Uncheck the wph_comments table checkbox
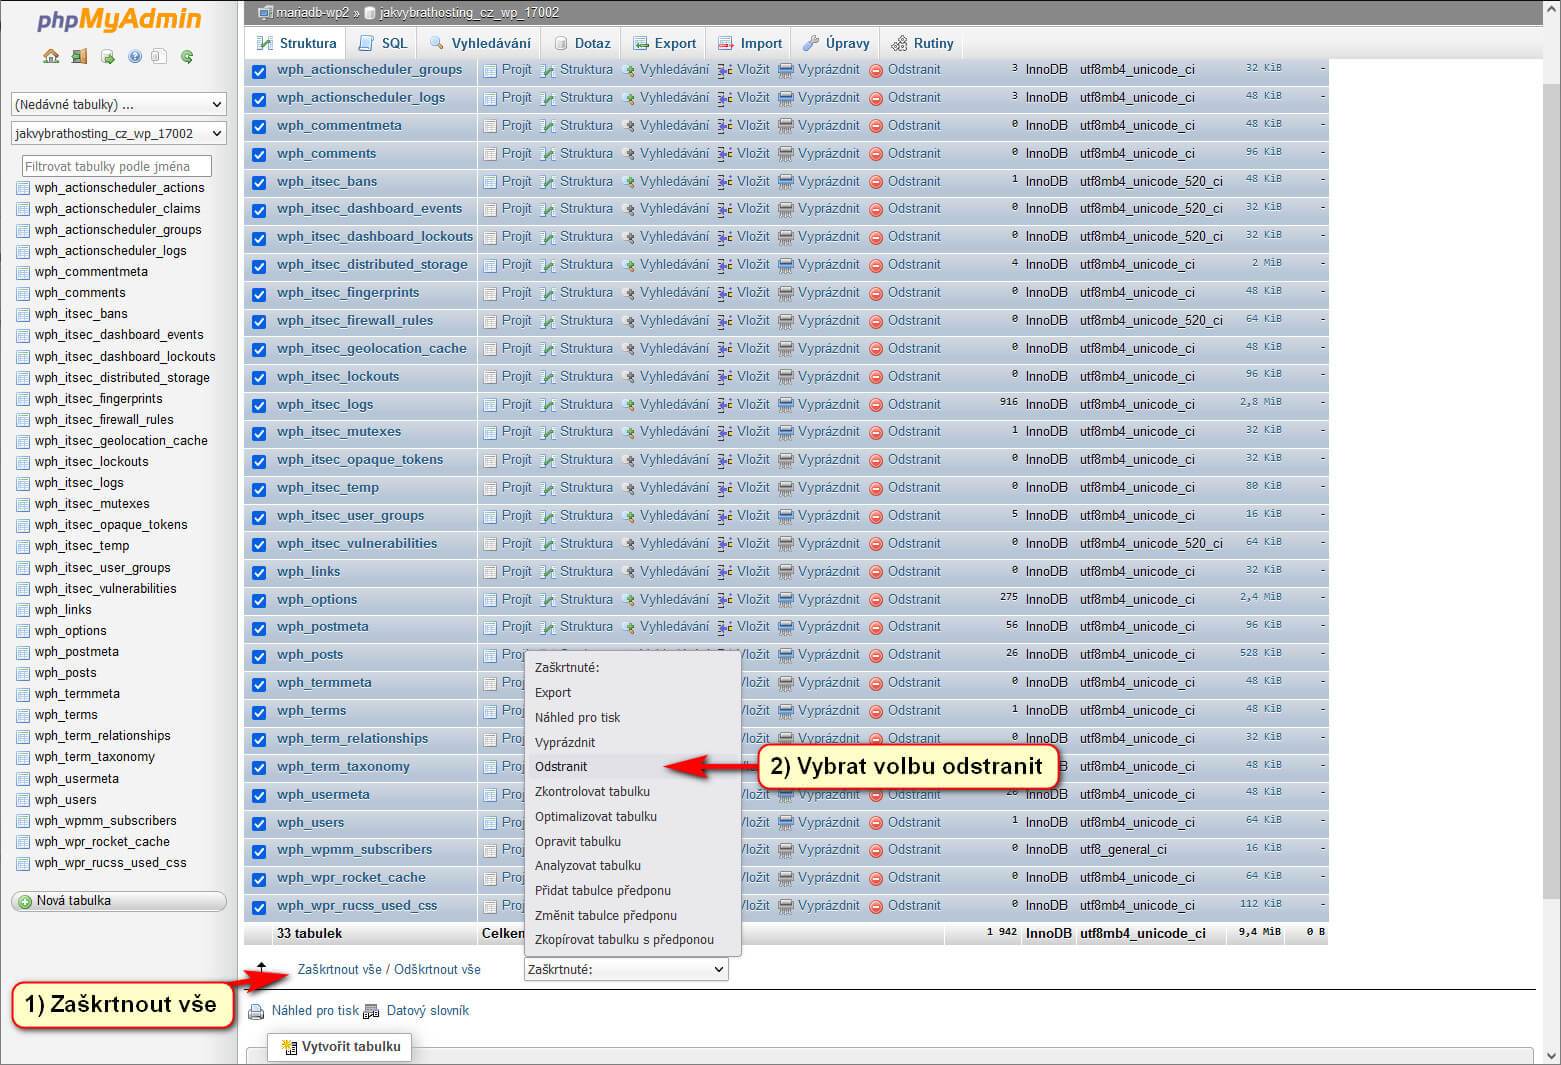 tap(259, 154)
